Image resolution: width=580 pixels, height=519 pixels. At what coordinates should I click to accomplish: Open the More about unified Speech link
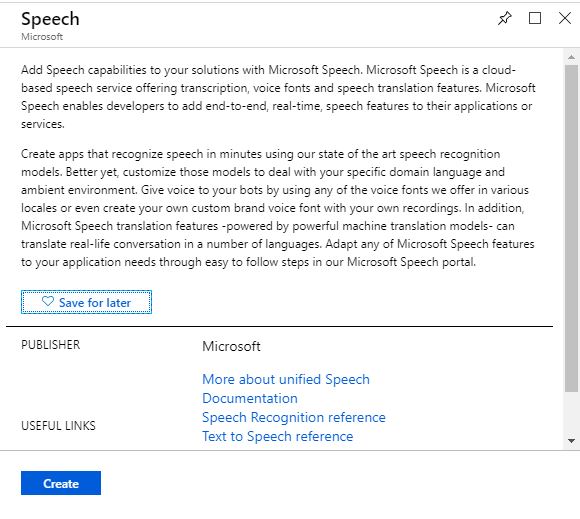(x=286, y=379)
